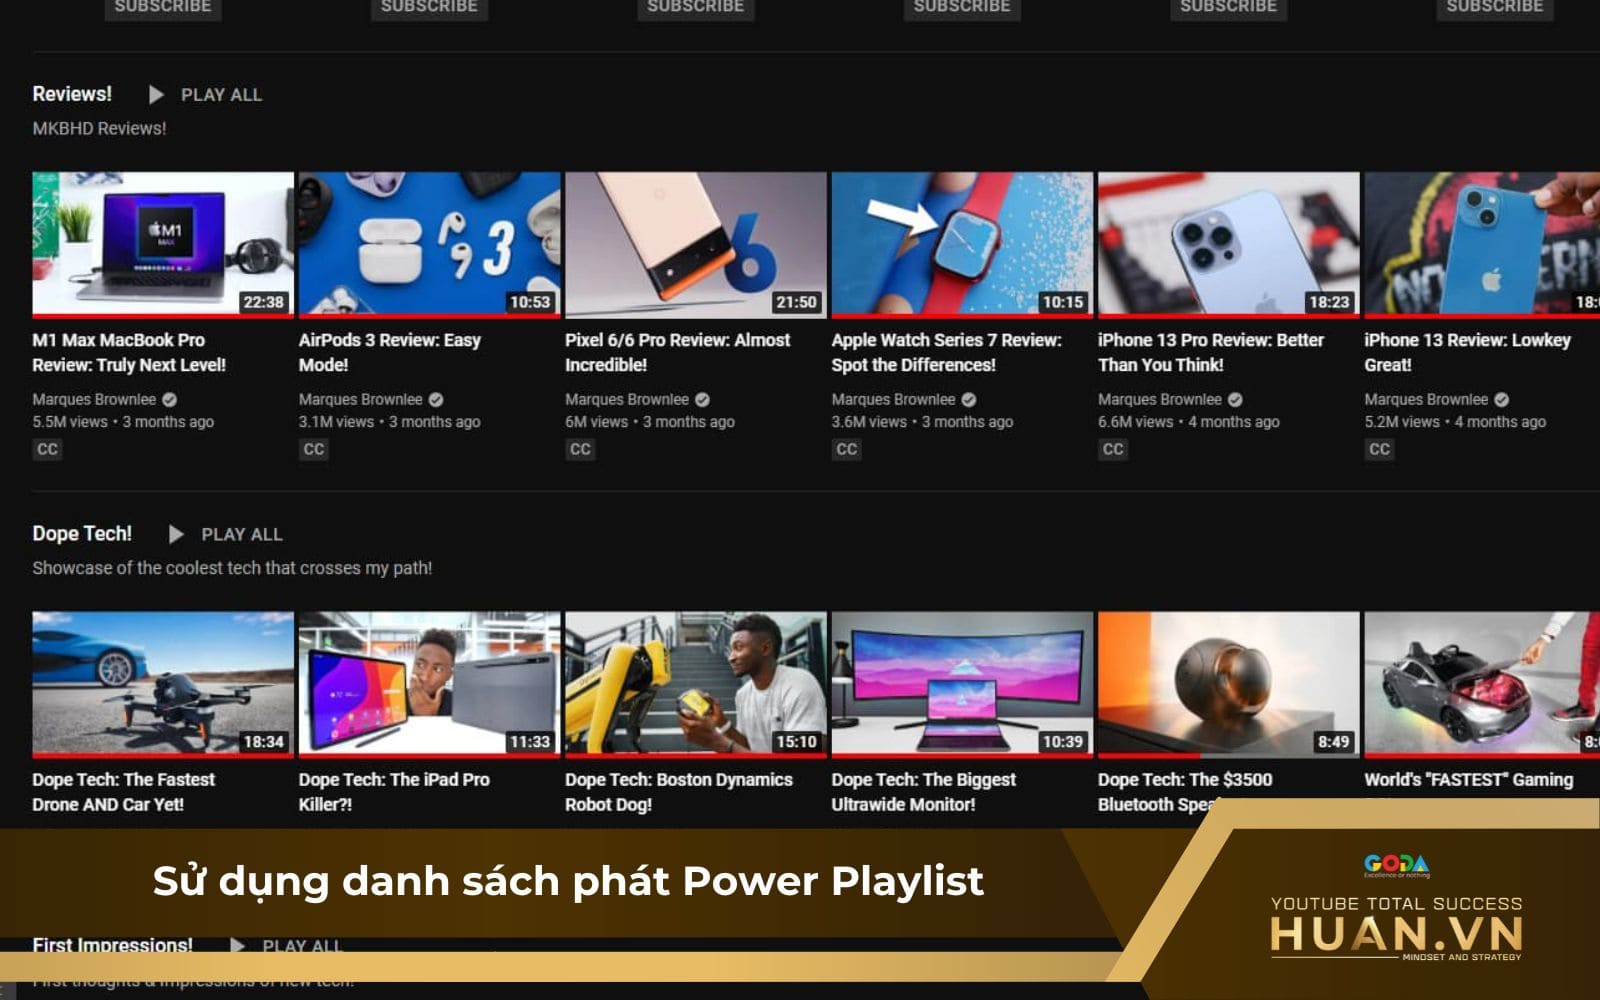
Task: Click Marques Brownlee under M1 Max MacBook video
Action: (94, 400)
